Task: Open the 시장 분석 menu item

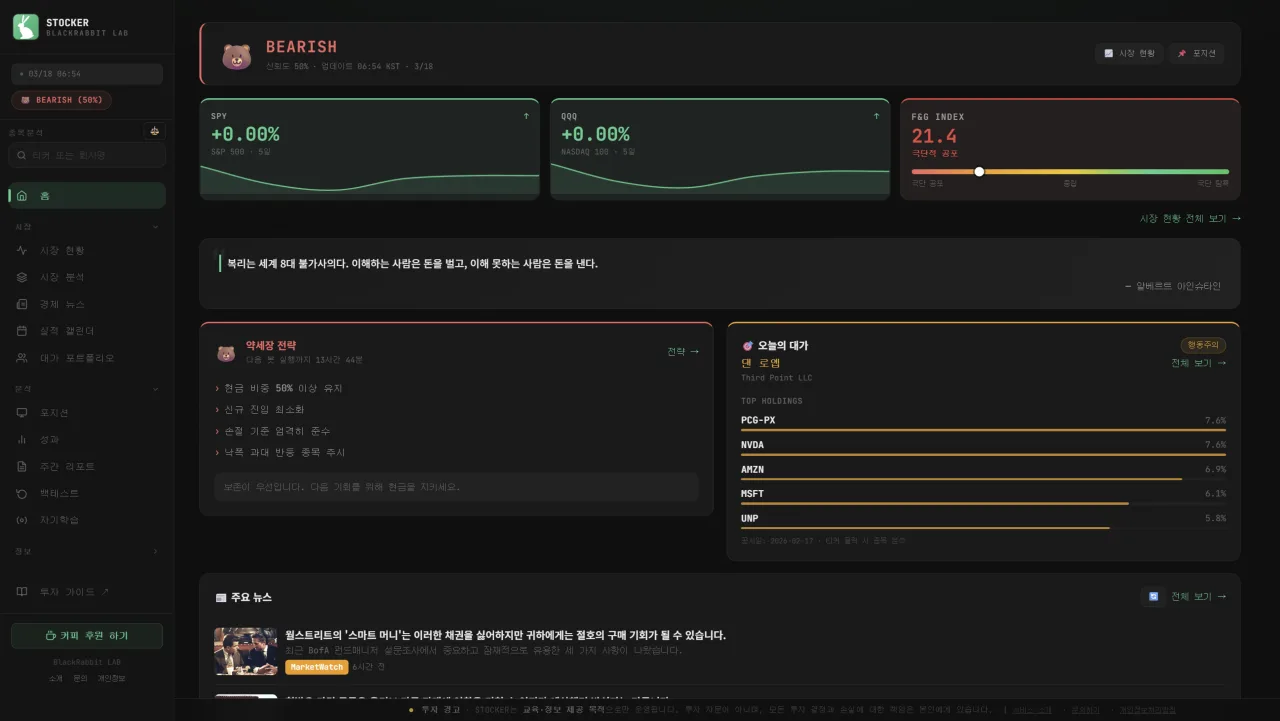Action: click(60, 277)
